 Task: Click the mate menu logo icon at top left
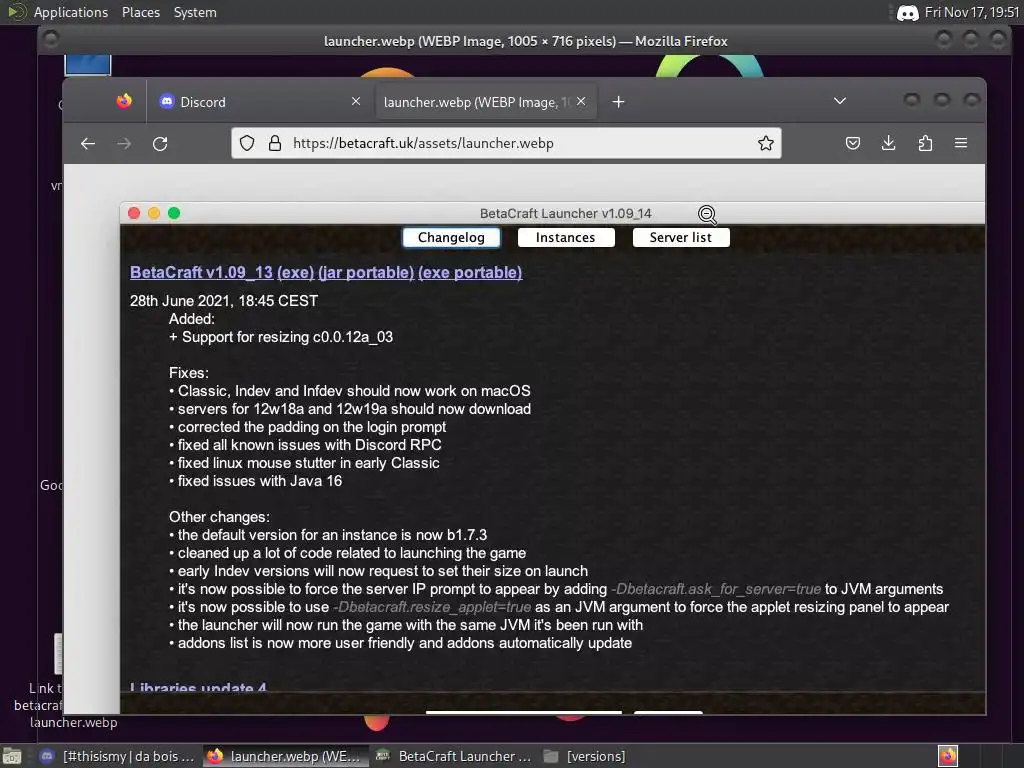[x=15, y=12]
